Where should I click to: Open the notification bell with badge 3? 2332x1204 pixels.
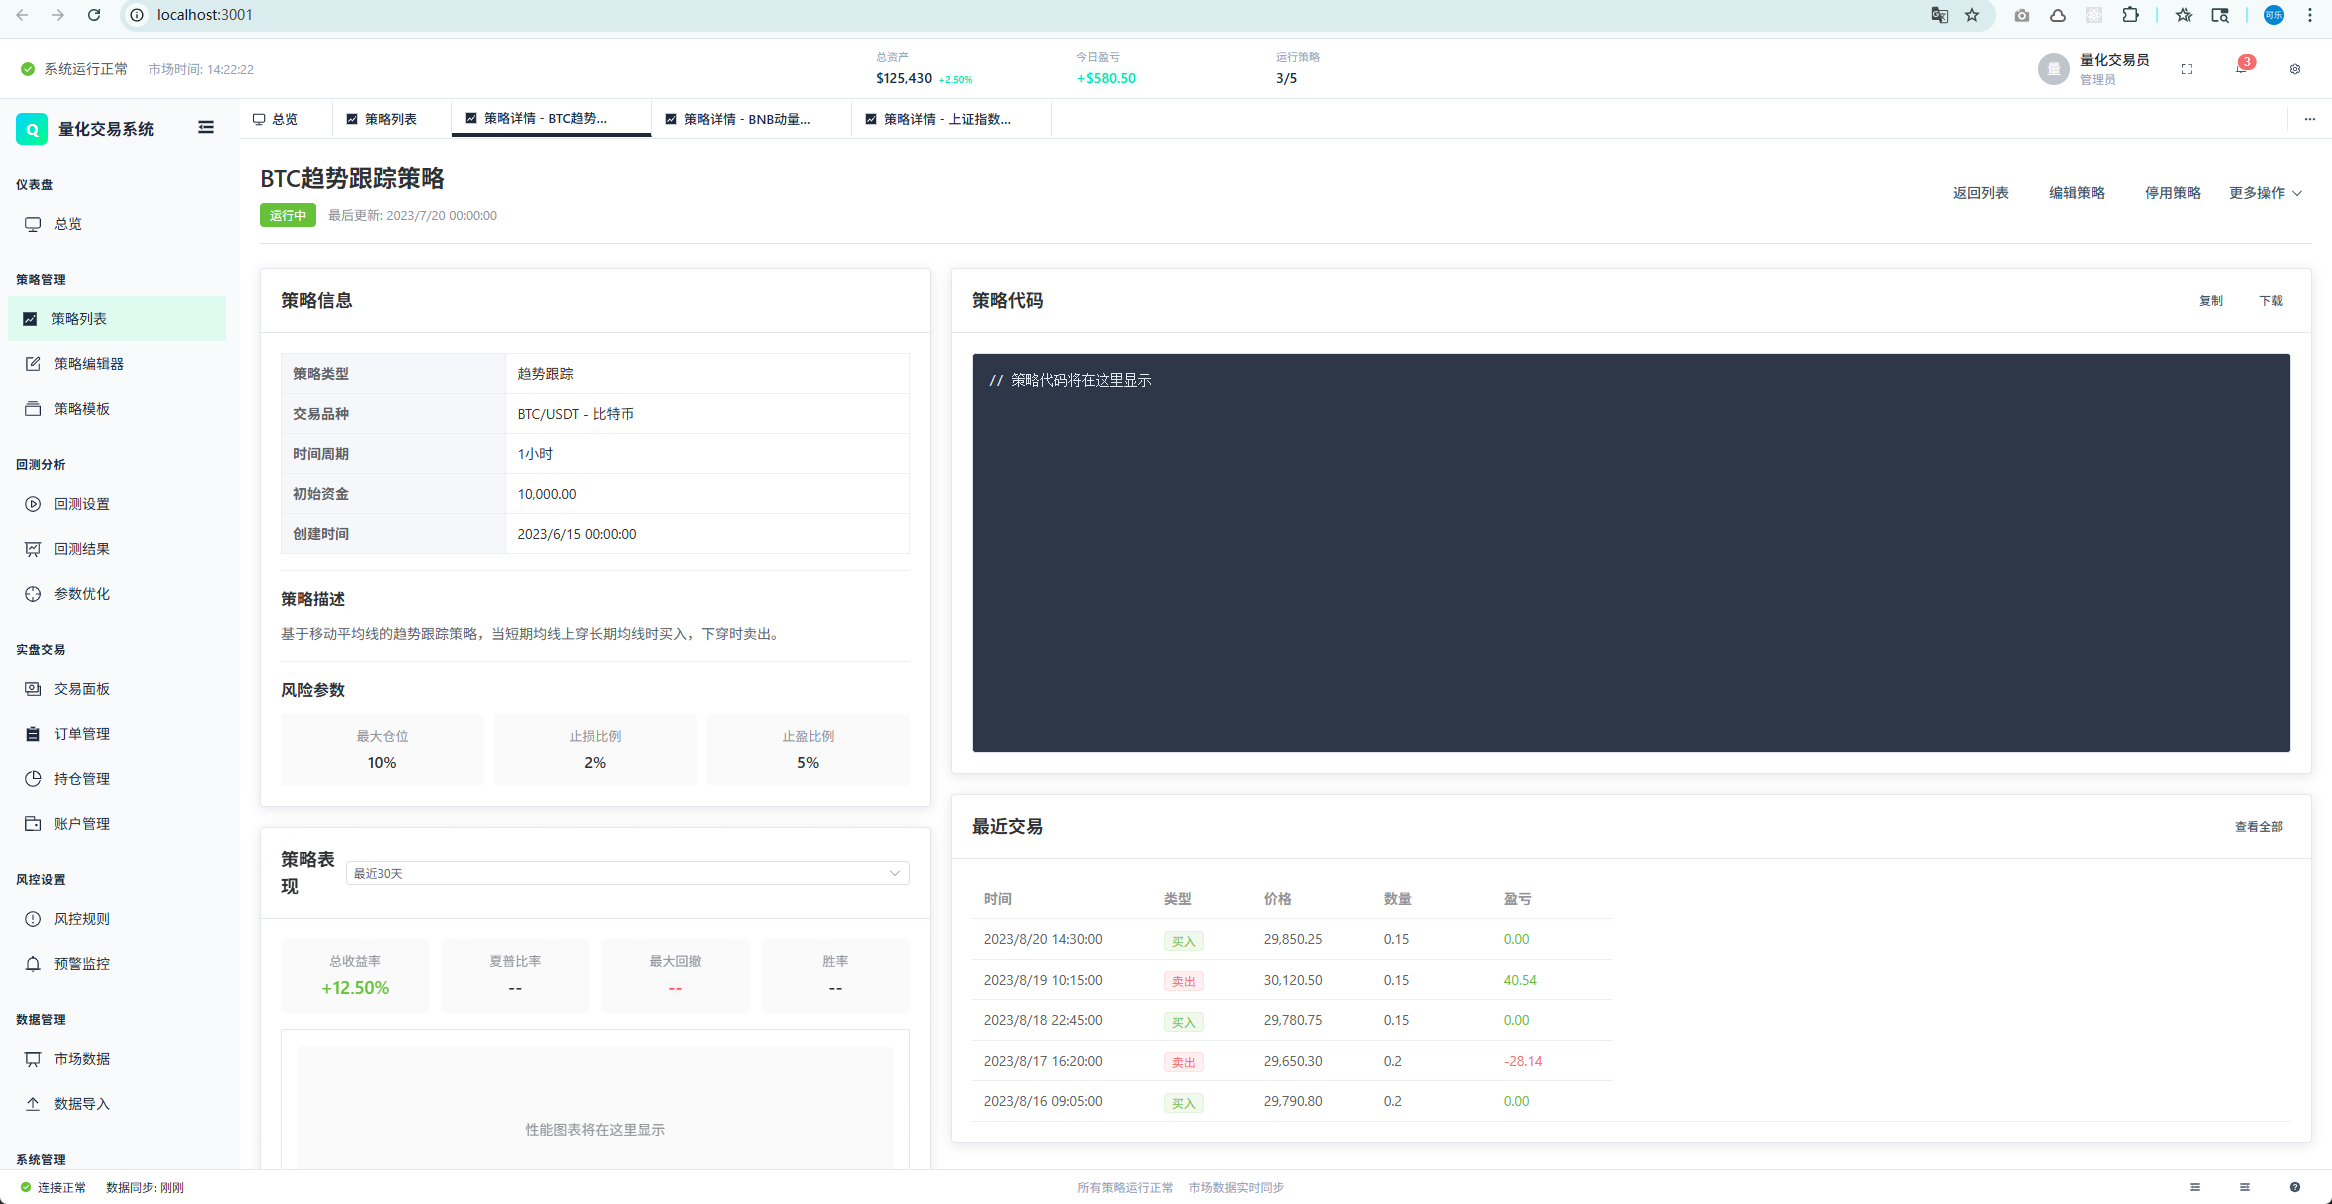(2241, 68)
